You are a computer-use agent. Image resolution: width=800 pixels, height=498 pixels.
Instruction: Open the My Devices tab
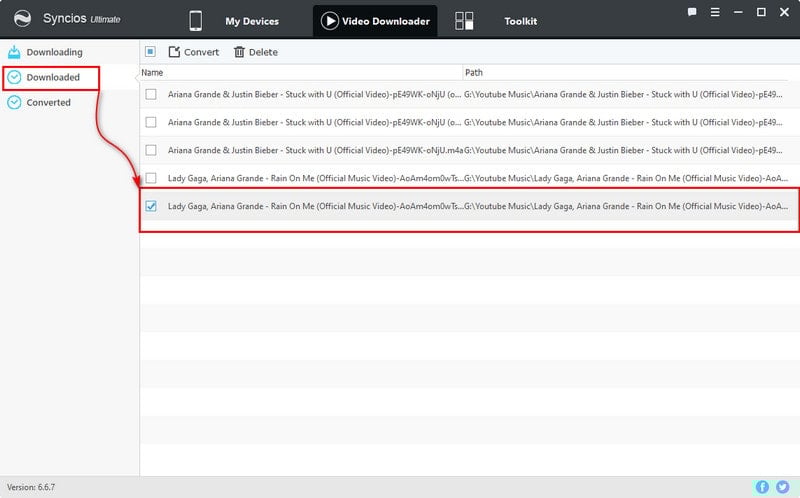point(252,21)
